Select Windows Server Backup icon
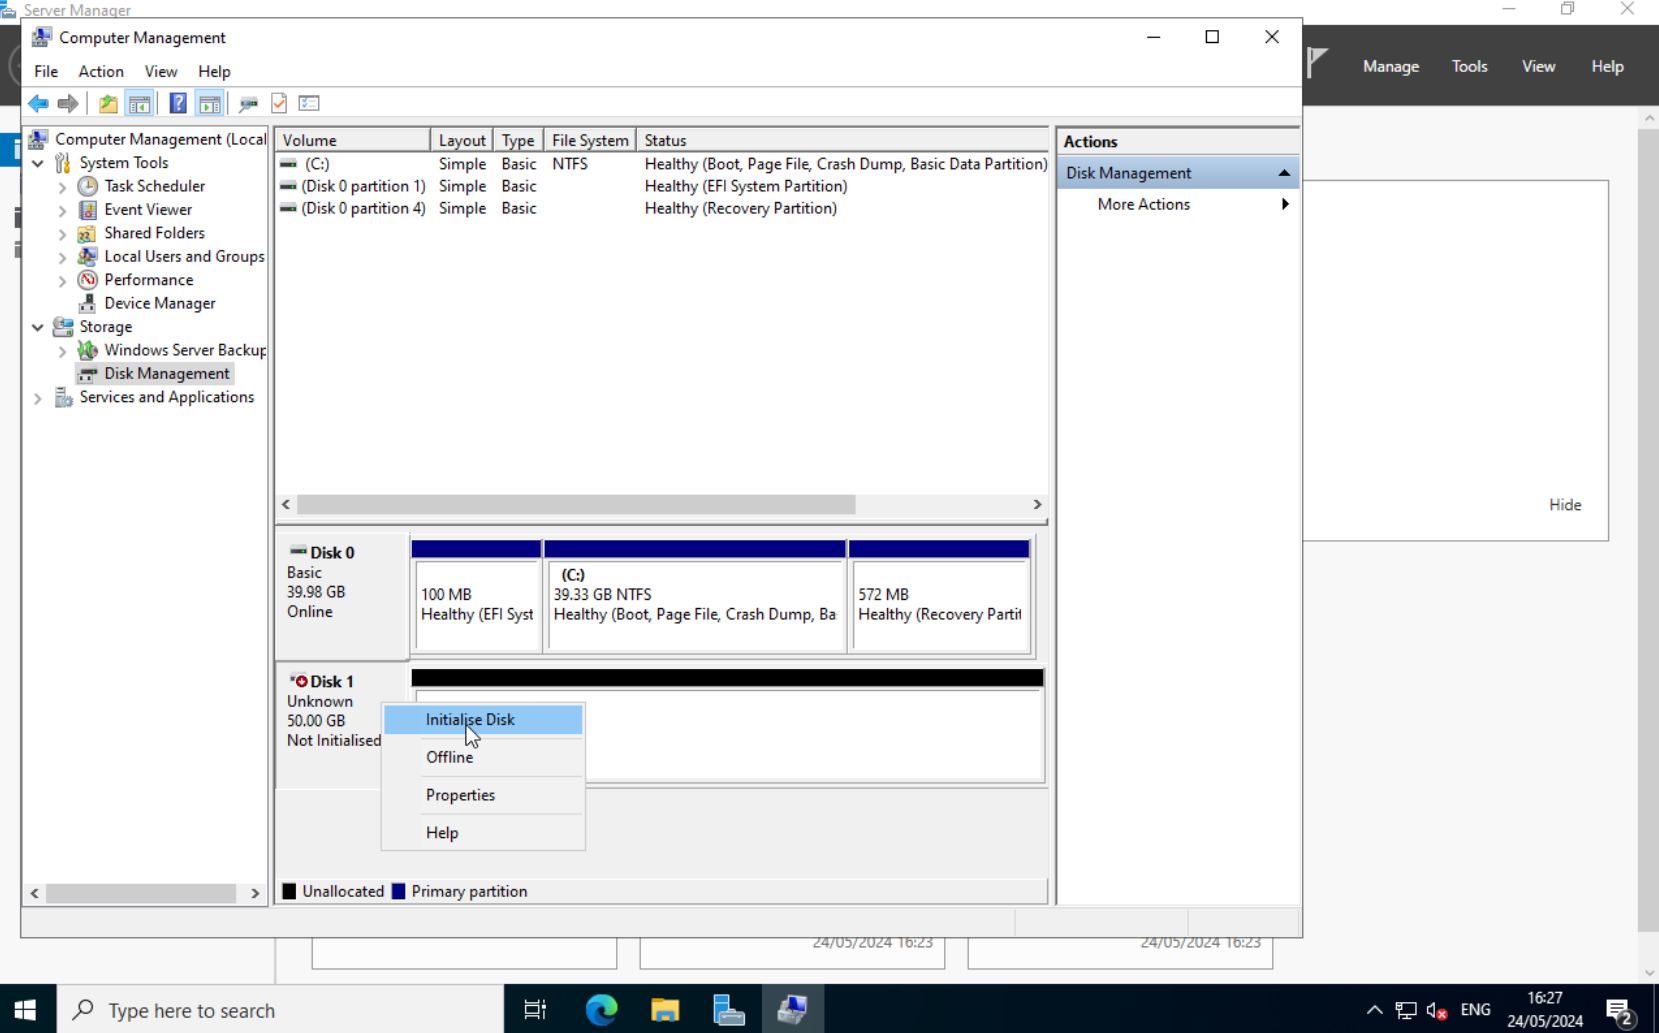This screenshot has width=1659, height=1033. point(88,350)
